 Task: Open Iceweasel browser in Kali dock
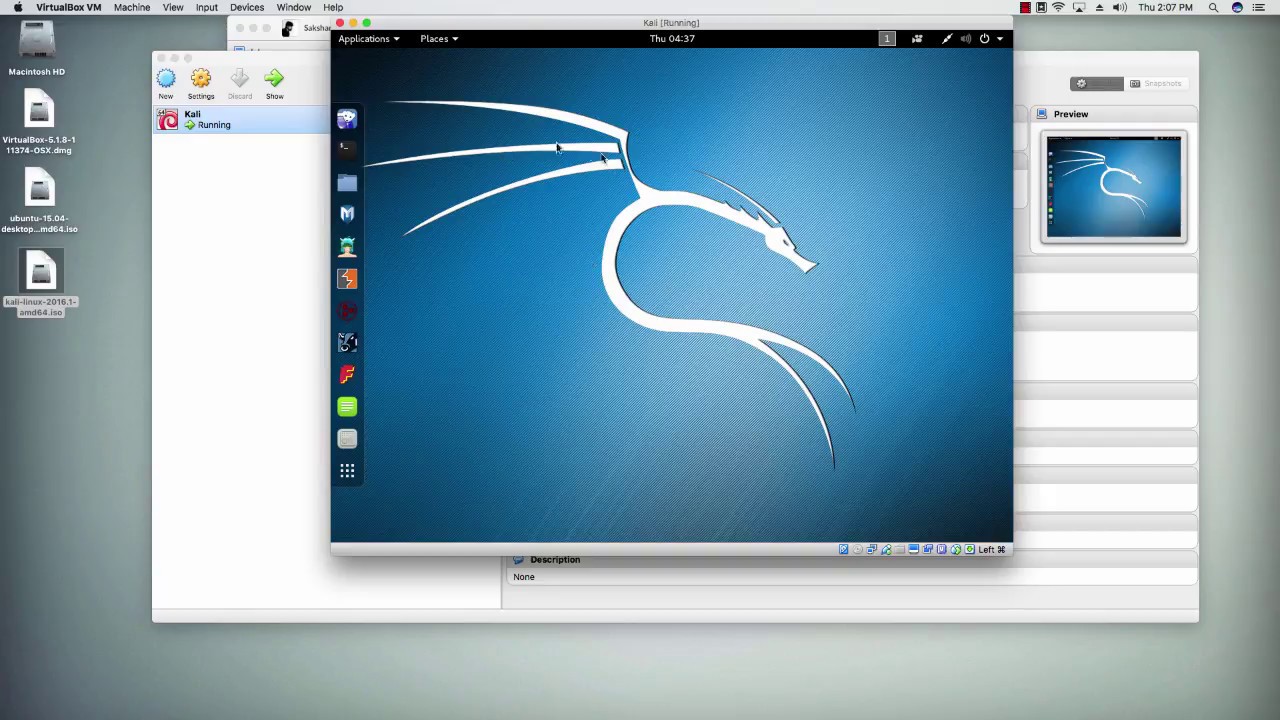[347, 119]
